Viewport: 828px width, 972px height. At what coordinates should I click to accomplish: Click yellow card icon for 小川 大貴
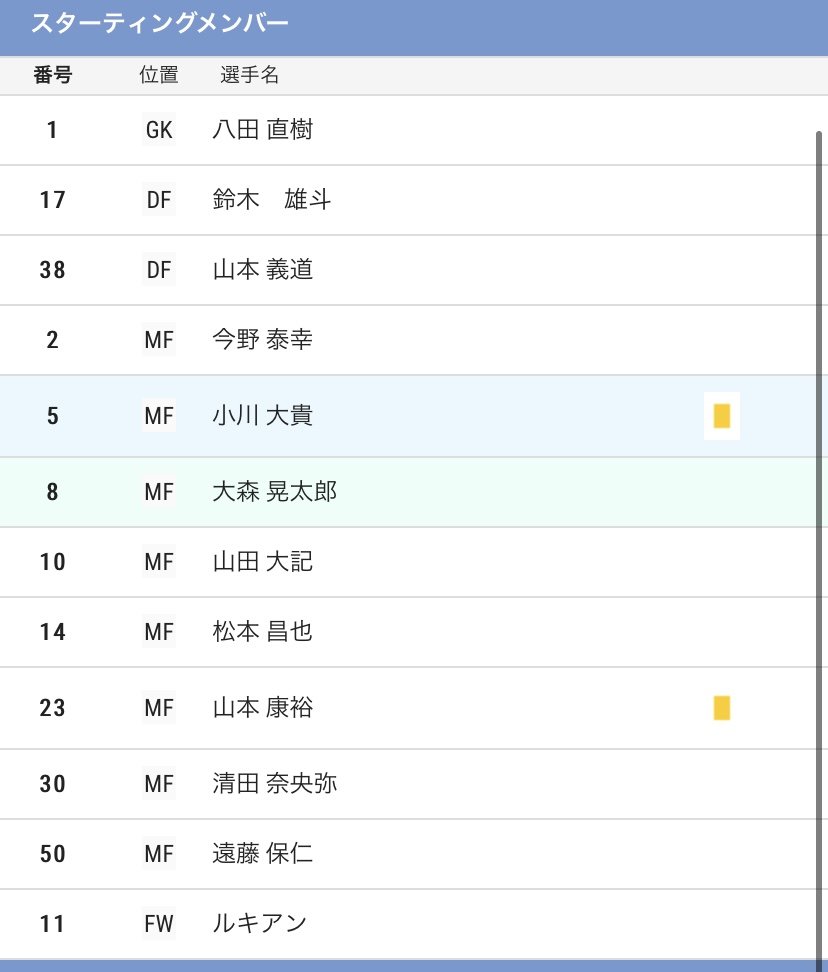click(x=721, y=416)
